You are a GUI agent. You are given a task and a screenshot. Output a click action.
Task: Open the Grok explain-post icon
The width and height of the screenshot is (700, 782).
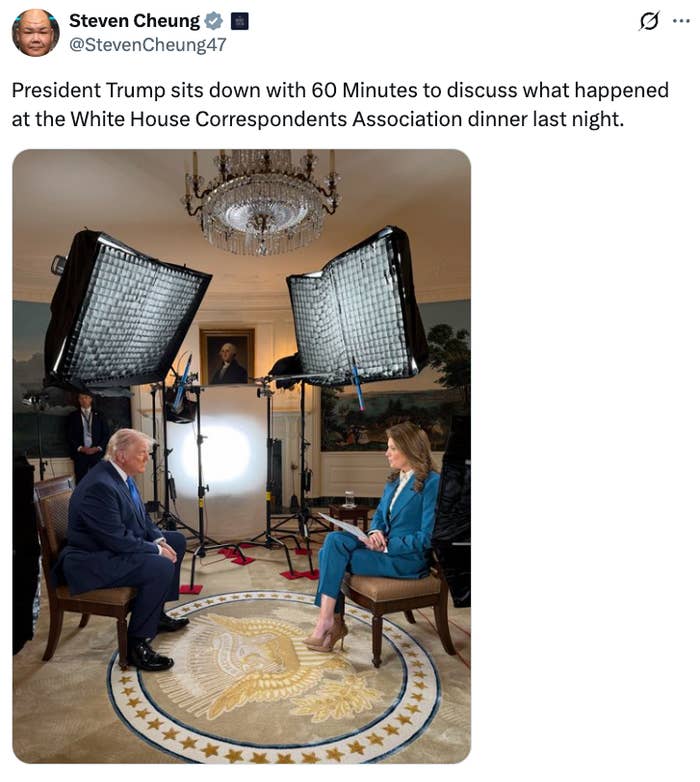point(649,21)
